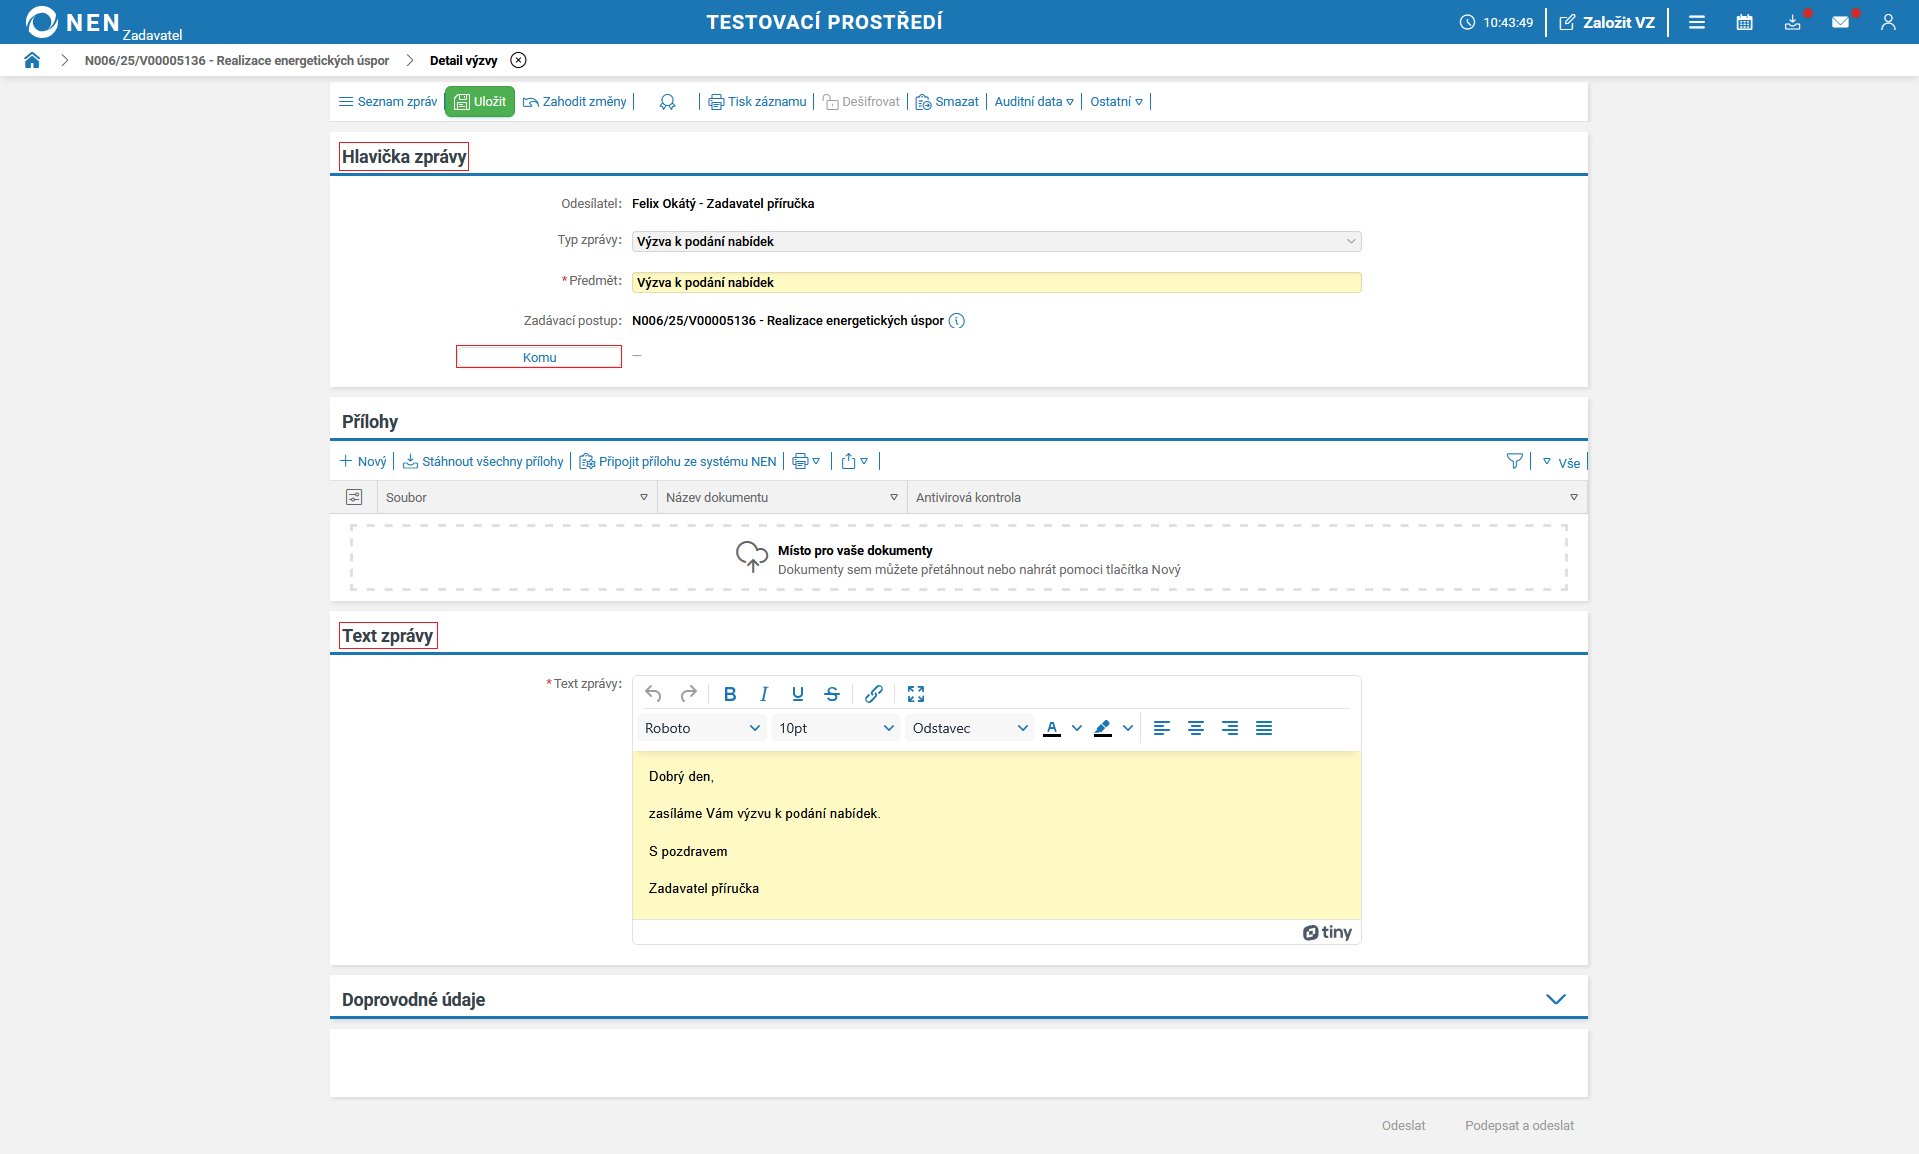The width and height of the screenshot is (1919, 1154).
Task: Click the home icon in breadcrumb
Action: (32, 60)
